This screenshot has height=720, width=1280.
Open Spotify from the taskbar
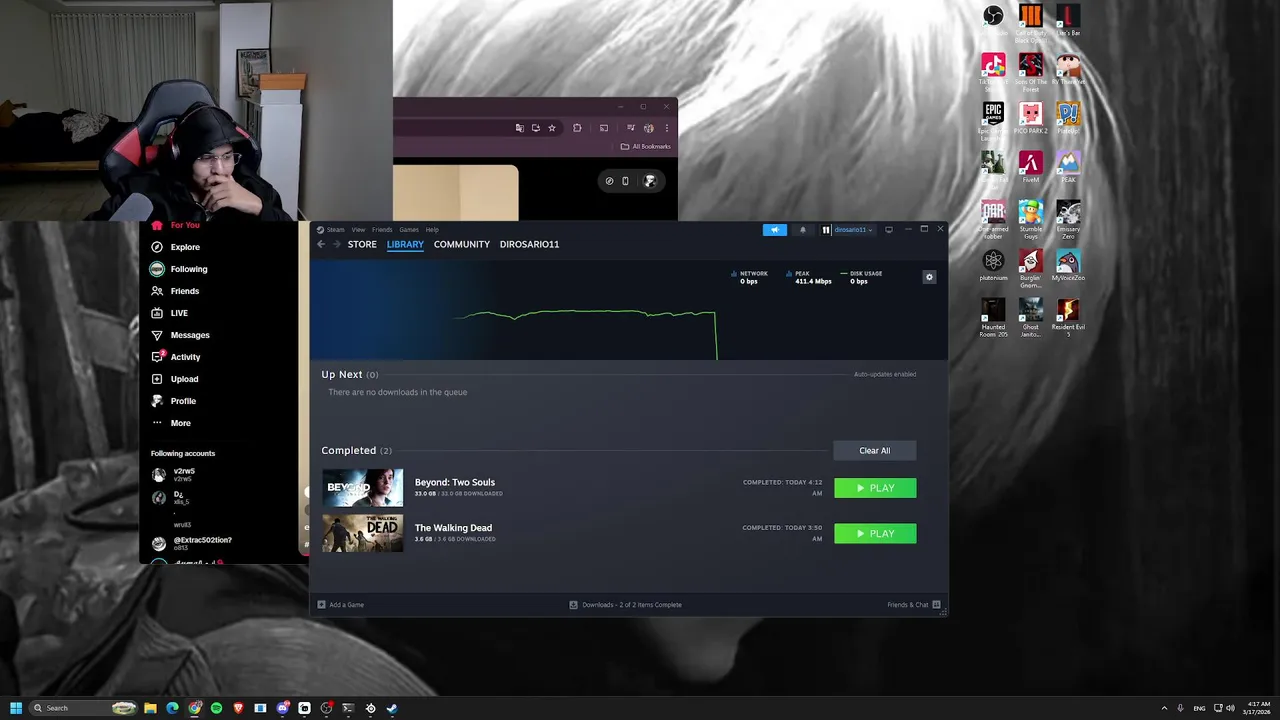(x=216, y=708)
